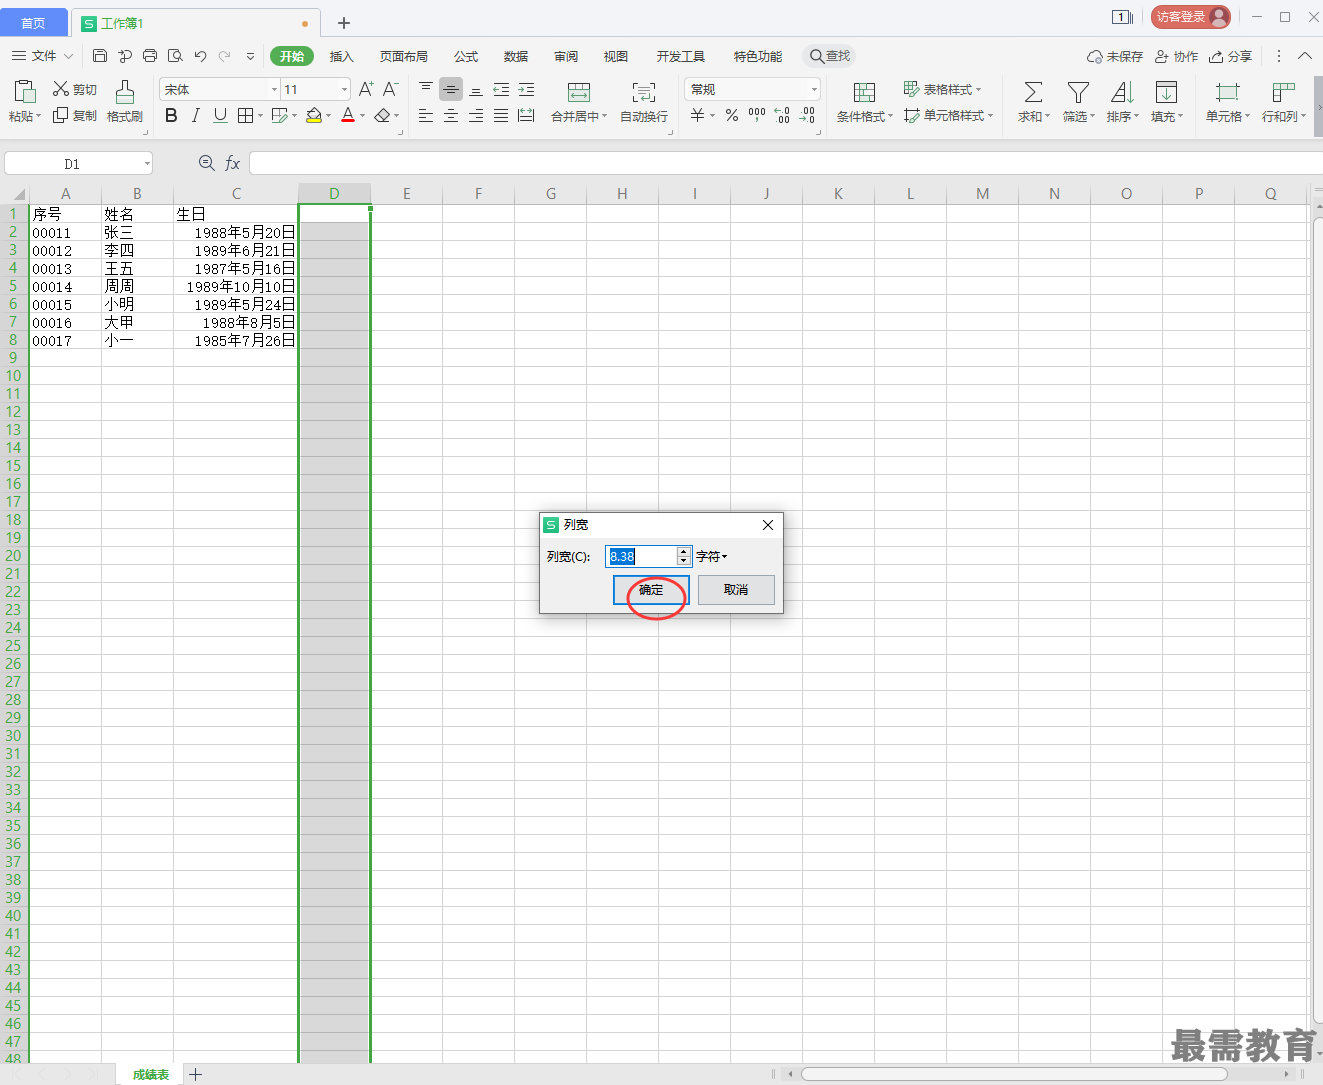Open the font size dropdown
This screenshot has width=1323, height=1085.
(x=344, y=90)
